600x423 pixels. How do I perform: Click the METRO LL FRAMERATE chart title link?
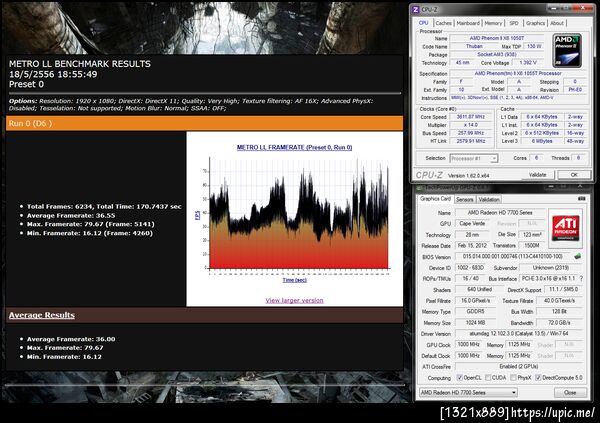coord(294,147)
